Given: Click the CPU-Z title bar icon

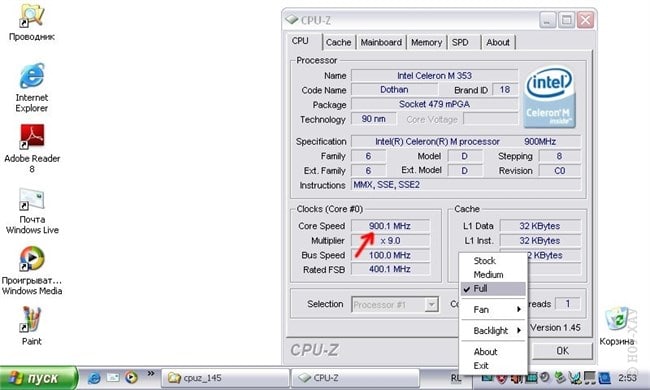Looking at the screenshot, I should pos(292,19).
